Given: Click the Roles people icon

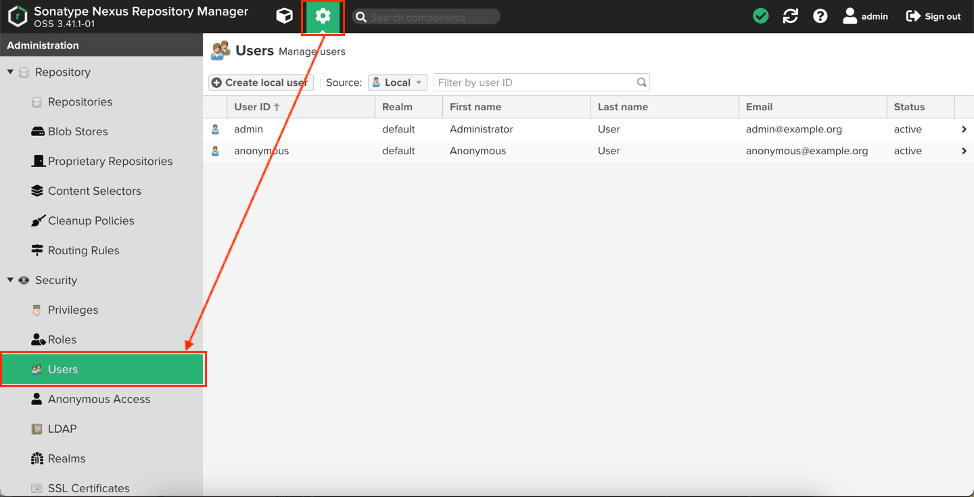Looking at the screenshot, I should tap(37, 340).
